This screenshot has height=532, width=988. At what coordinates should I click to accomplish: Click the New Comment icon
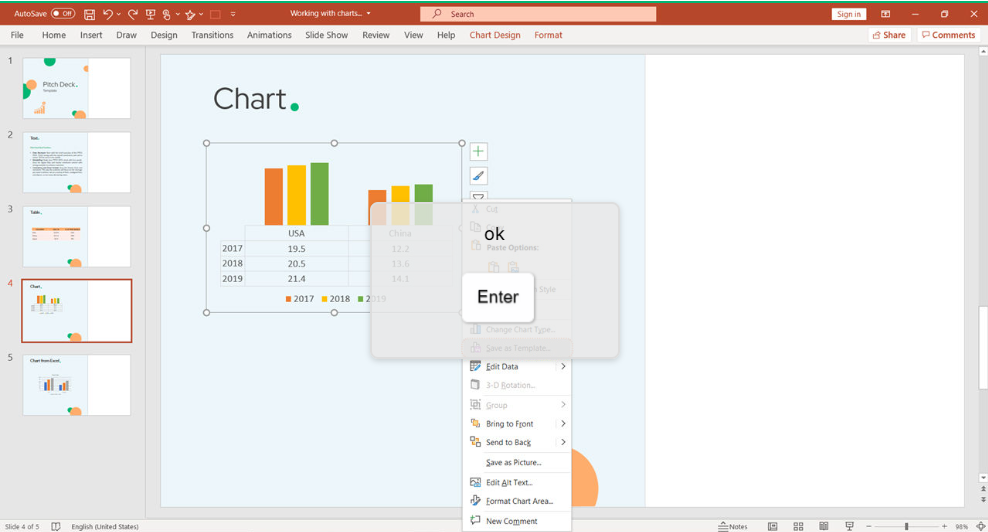(x=475, y=521)
